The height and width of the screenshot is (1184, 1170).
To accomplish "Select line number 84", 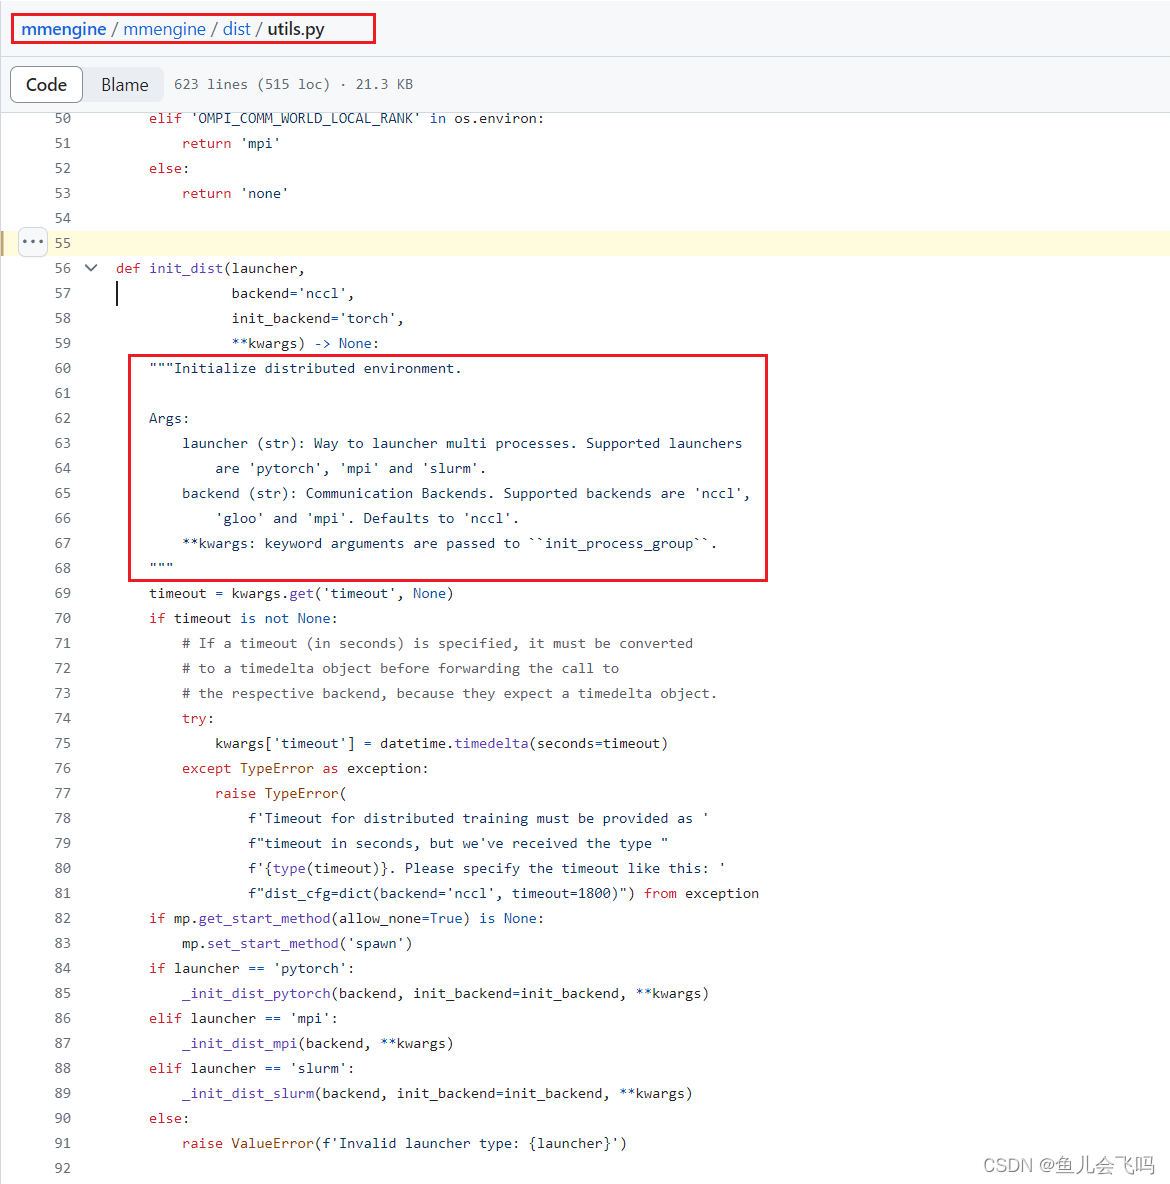I will click(62, 967).
